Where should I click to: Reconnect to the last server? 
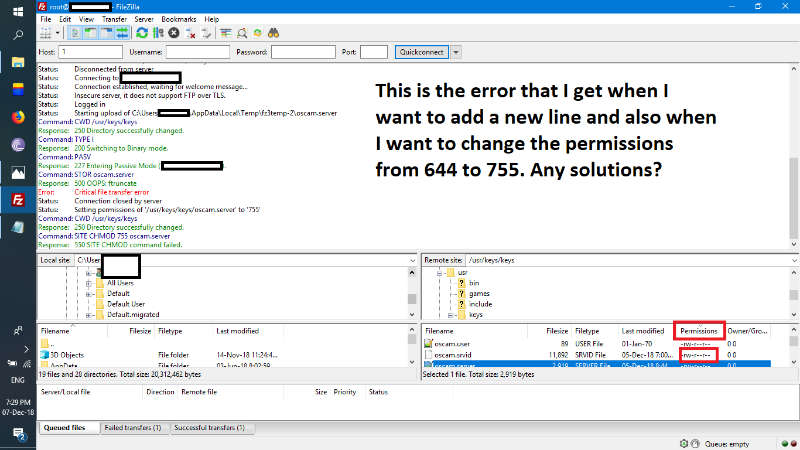206,33
